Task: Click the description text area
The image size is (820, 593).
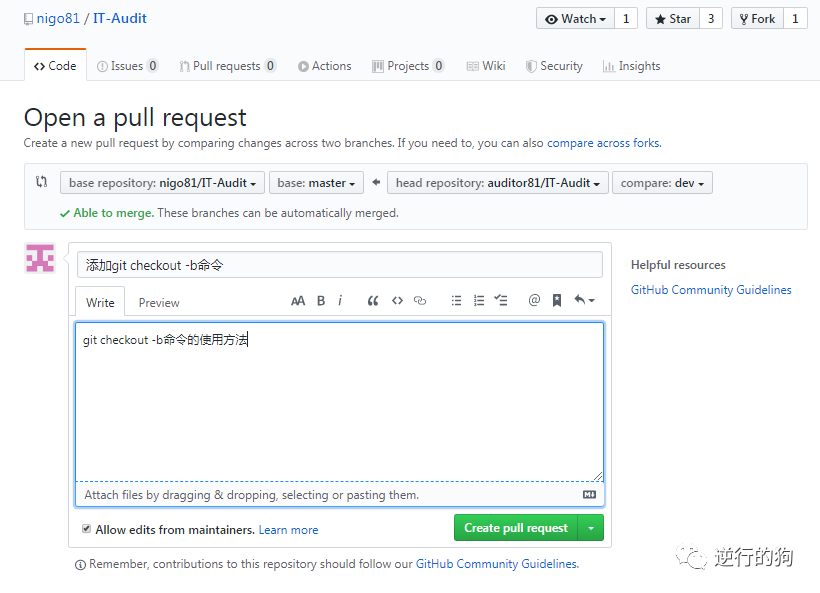Action: (x=340, y=402)
